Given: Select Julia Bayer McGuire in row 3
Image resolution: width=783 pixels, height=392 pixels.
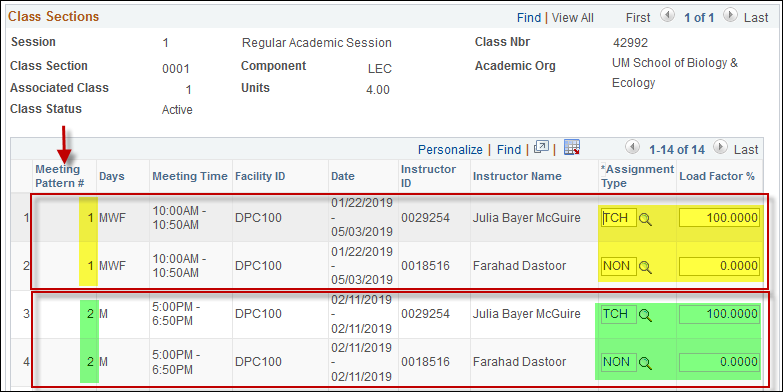Looking at the screenshot, I should coord(527,314).
